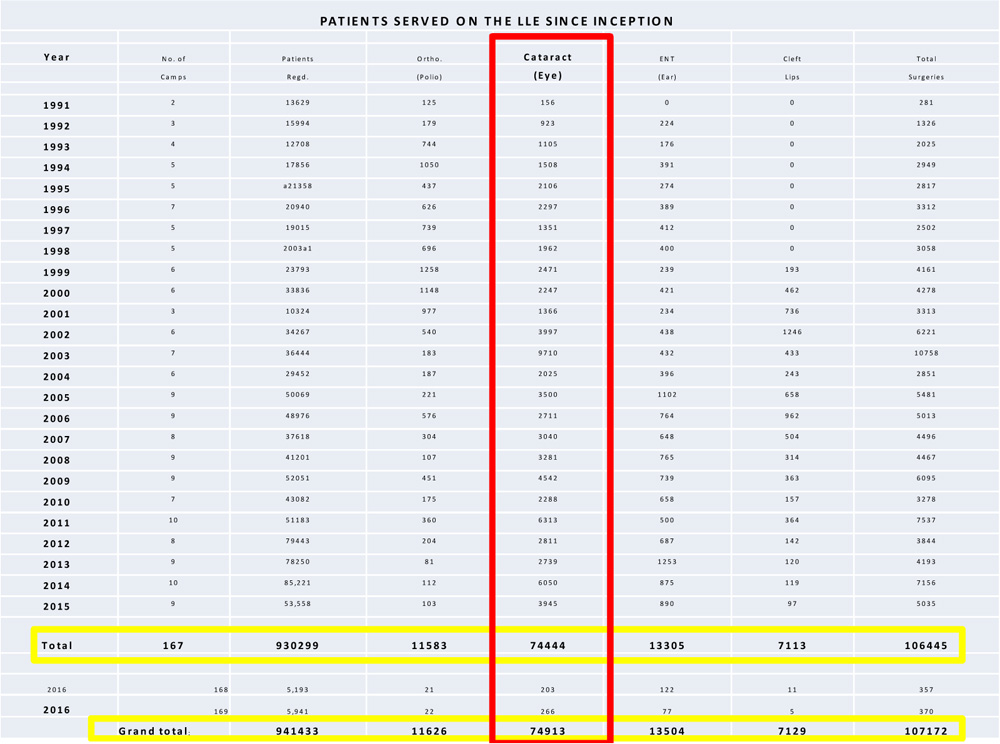Select the 2015 year row label
The image size is (1000, 744).
pyautogui.click(x=57, y=607)
